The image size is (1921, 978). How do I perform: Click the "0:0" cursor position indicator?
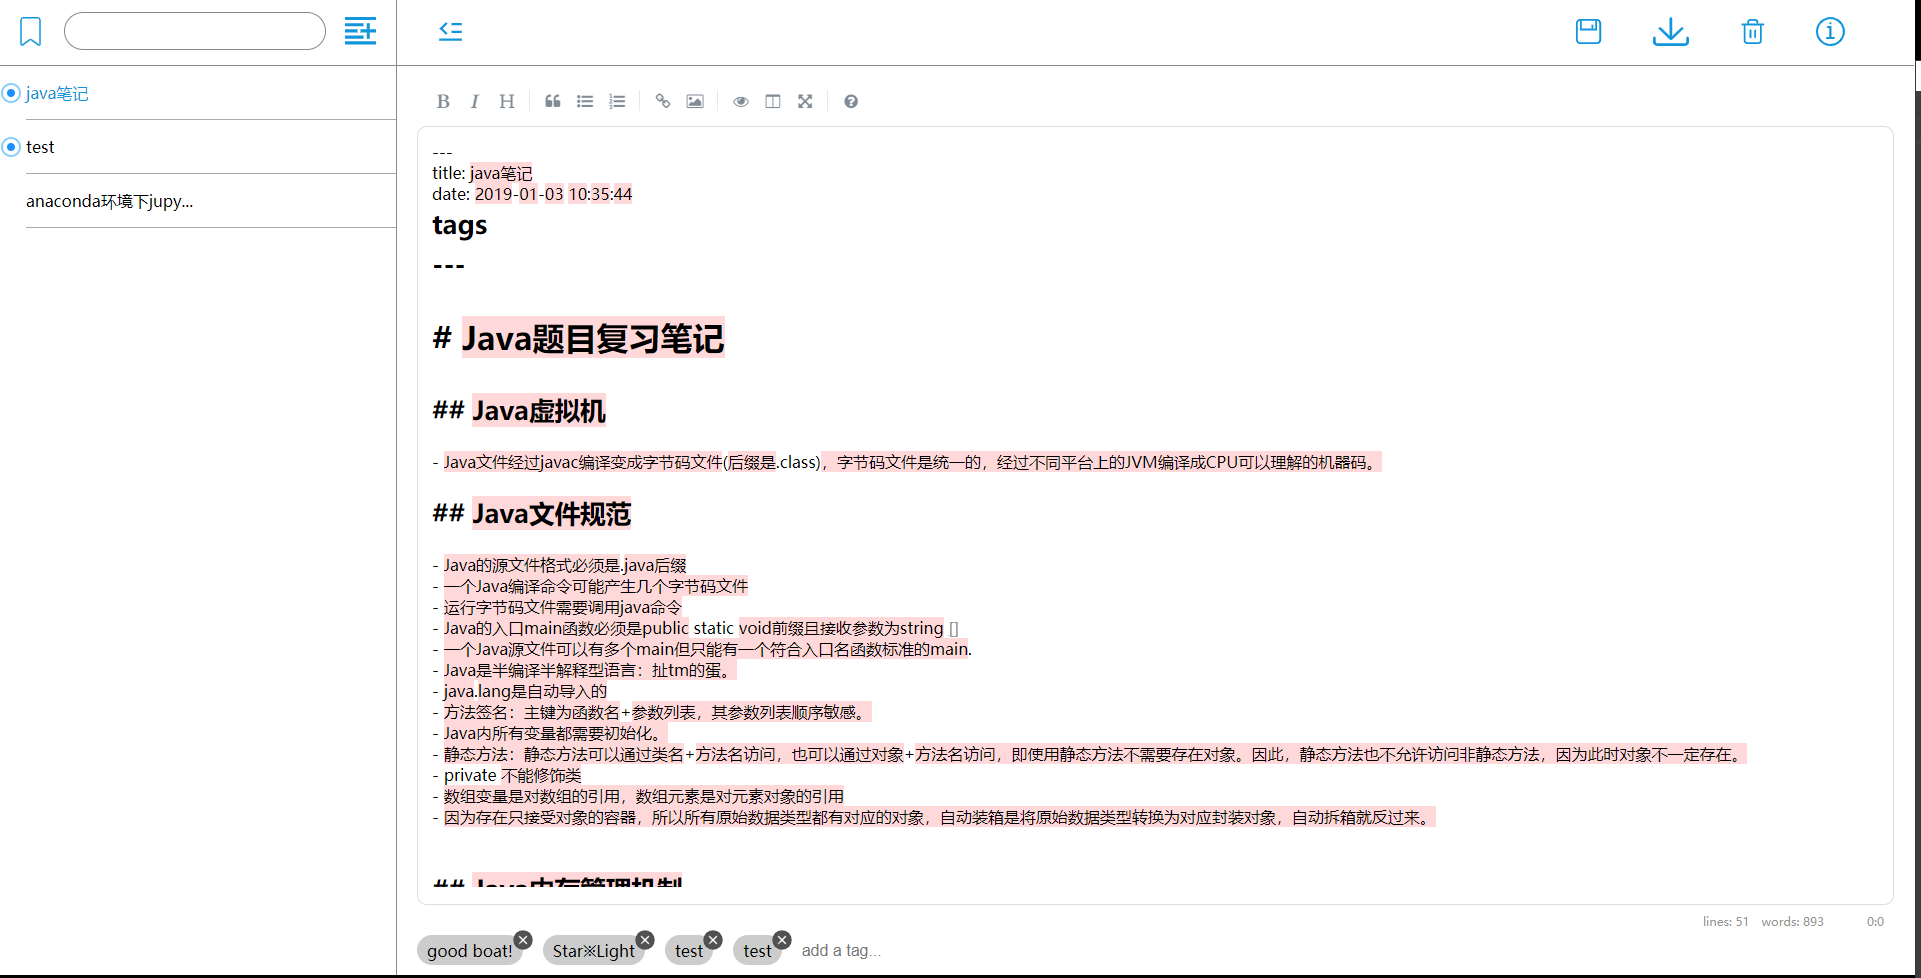1875,922
